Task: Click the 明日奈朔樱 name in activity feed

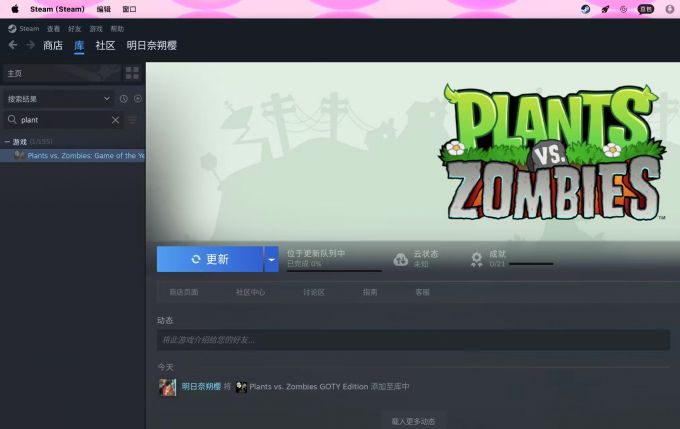Action: (201, 386)
